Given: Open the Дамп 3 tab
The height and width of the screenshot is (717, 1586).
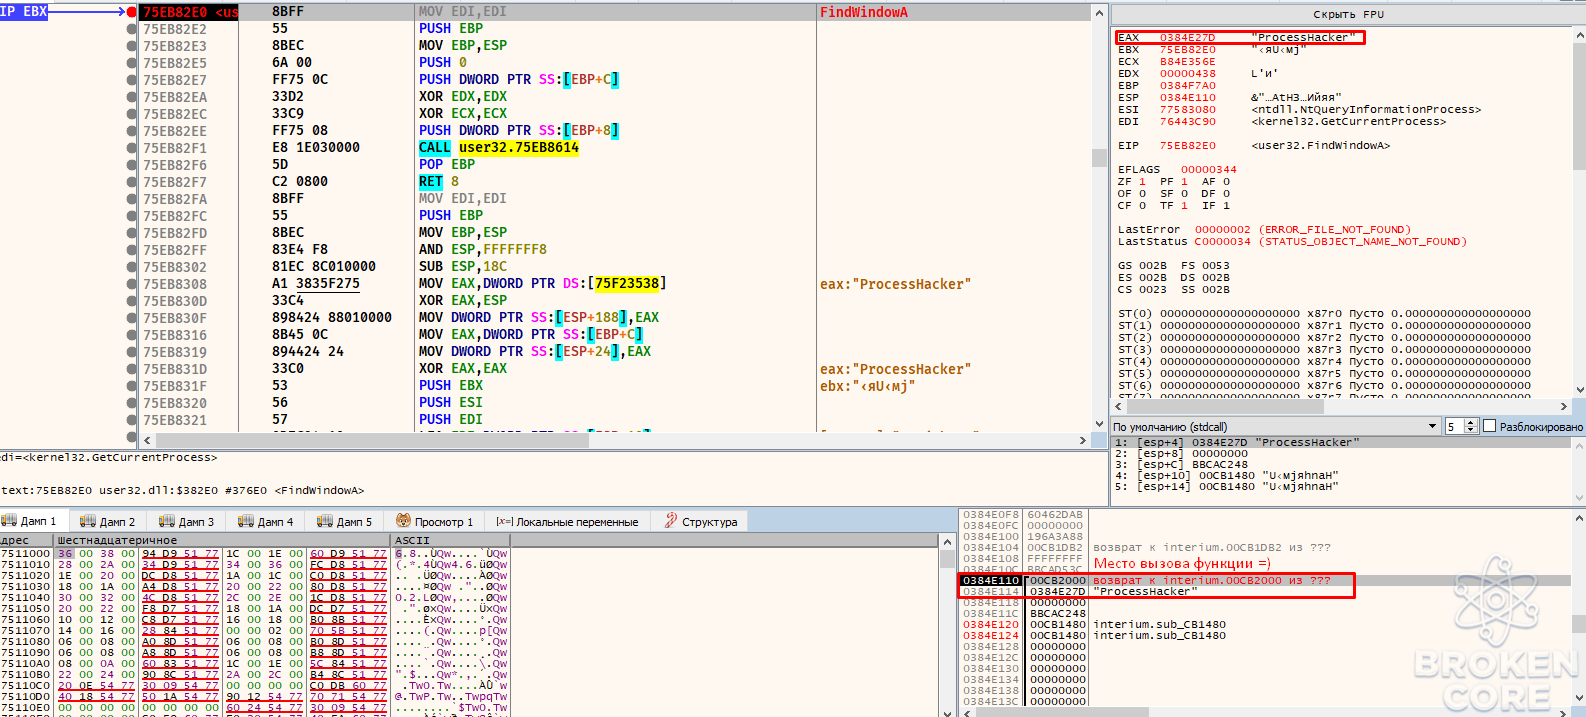Looking at the screenshot, I should 187,521.
